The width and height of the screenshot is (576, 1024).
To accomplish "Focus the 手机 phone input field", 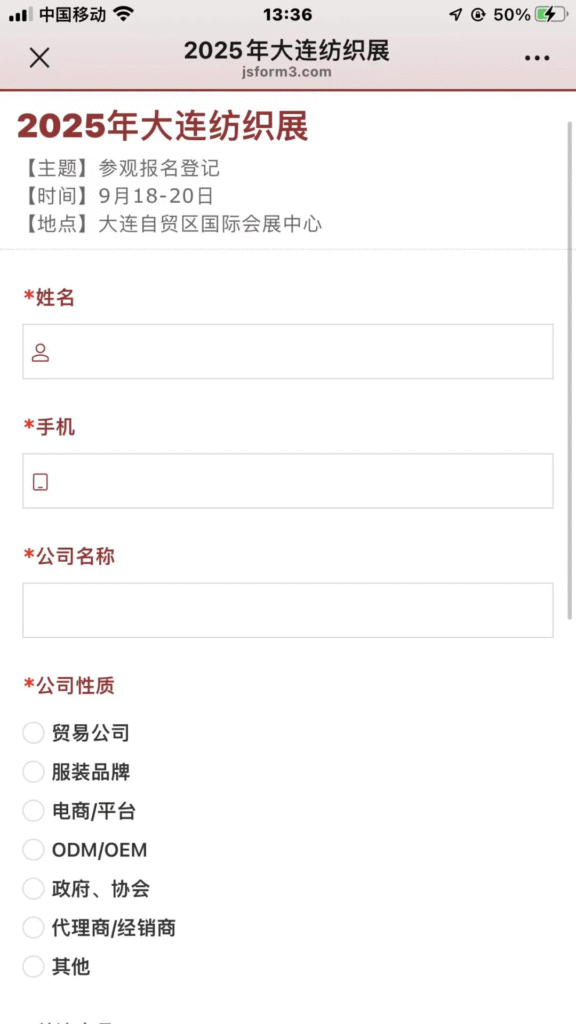I will [x=288, y=481].
